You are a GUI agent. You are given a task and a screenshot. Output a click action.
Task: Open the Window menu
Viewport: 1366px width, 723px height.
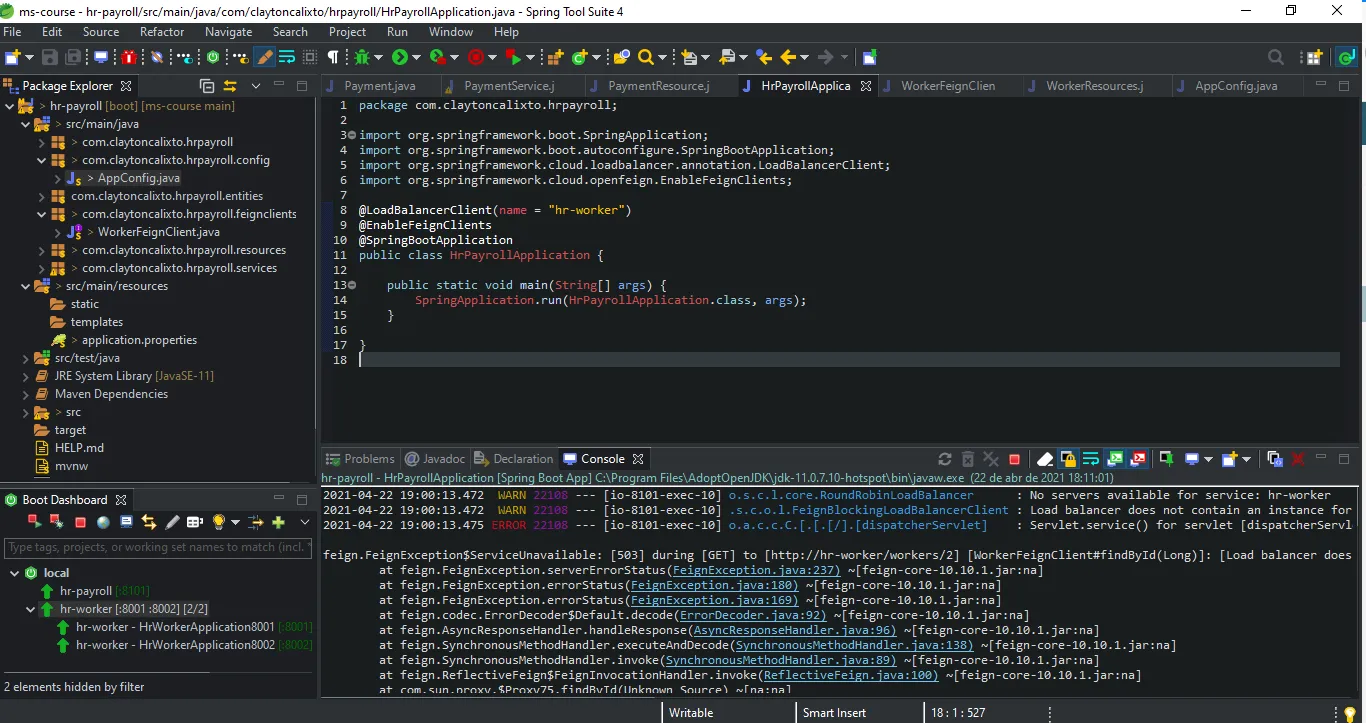pyautogui.click(x=451, y=32)
